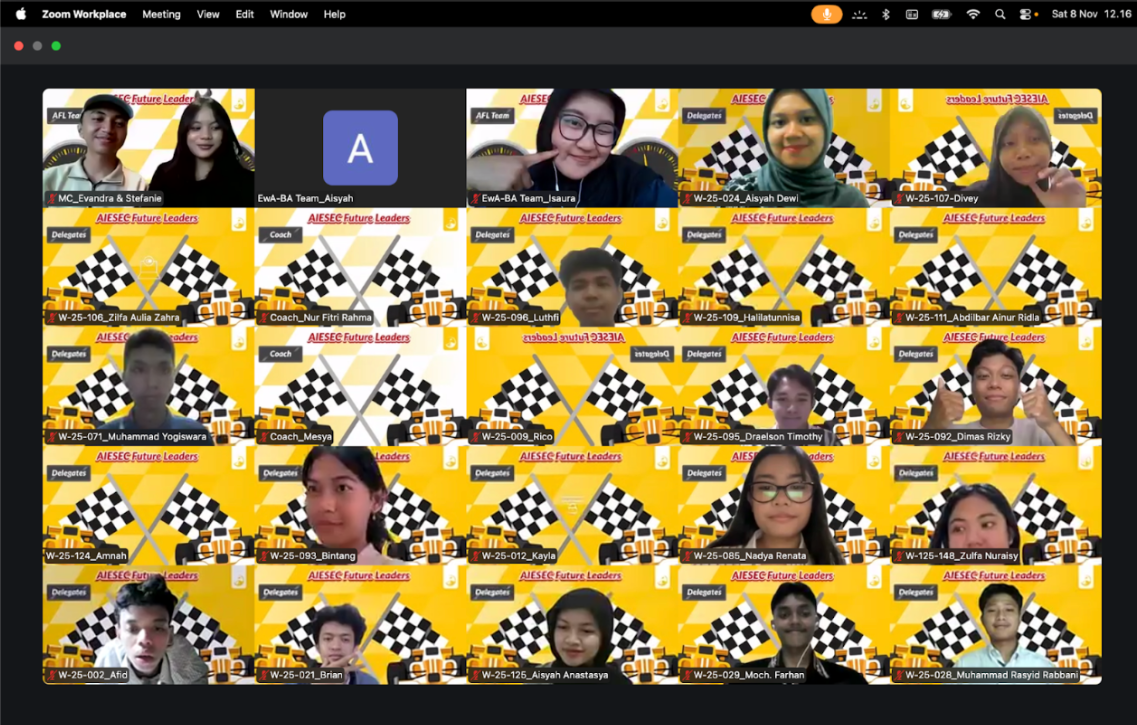
Task: Click the avatar 'A' of EwA-BA Team_Aisyah
Action: tap(360, 148)
